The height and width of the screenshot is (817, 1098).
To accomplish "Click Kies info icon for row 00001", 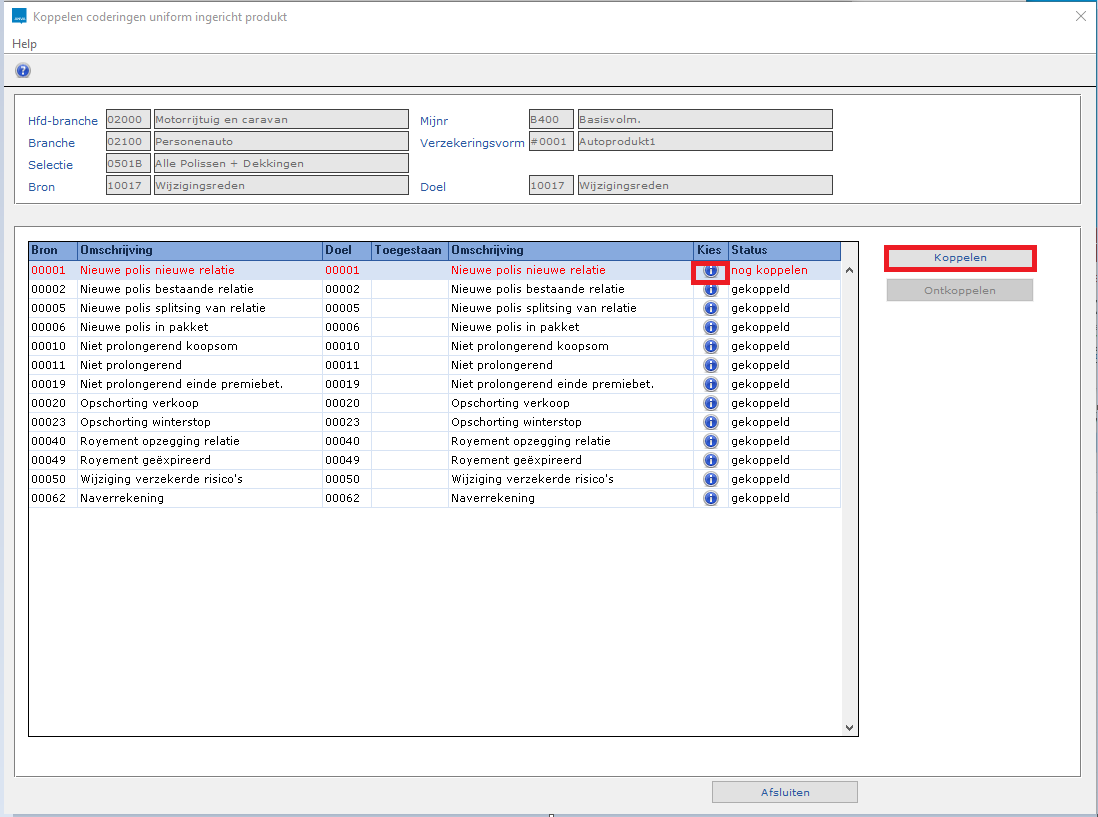I will tap(710, 271).
